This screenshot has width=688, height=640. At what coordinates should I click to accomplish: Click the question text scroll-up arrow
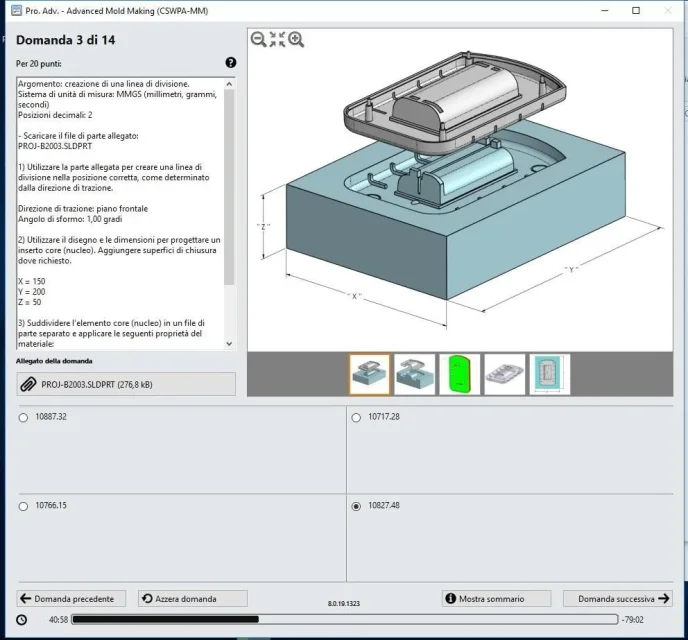coord(229,84)
